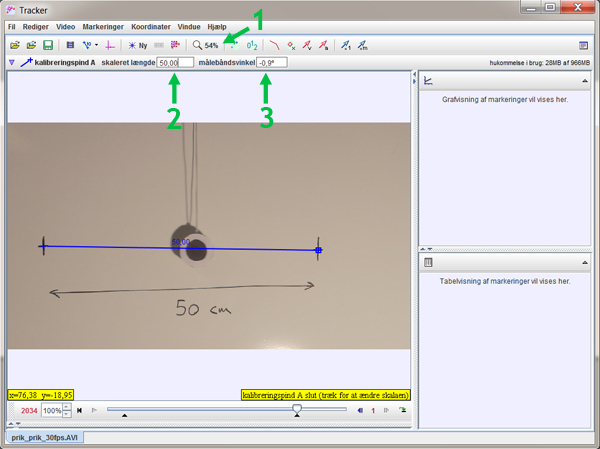Select the calibration stick right endpoint

click(x=318, y=250)
